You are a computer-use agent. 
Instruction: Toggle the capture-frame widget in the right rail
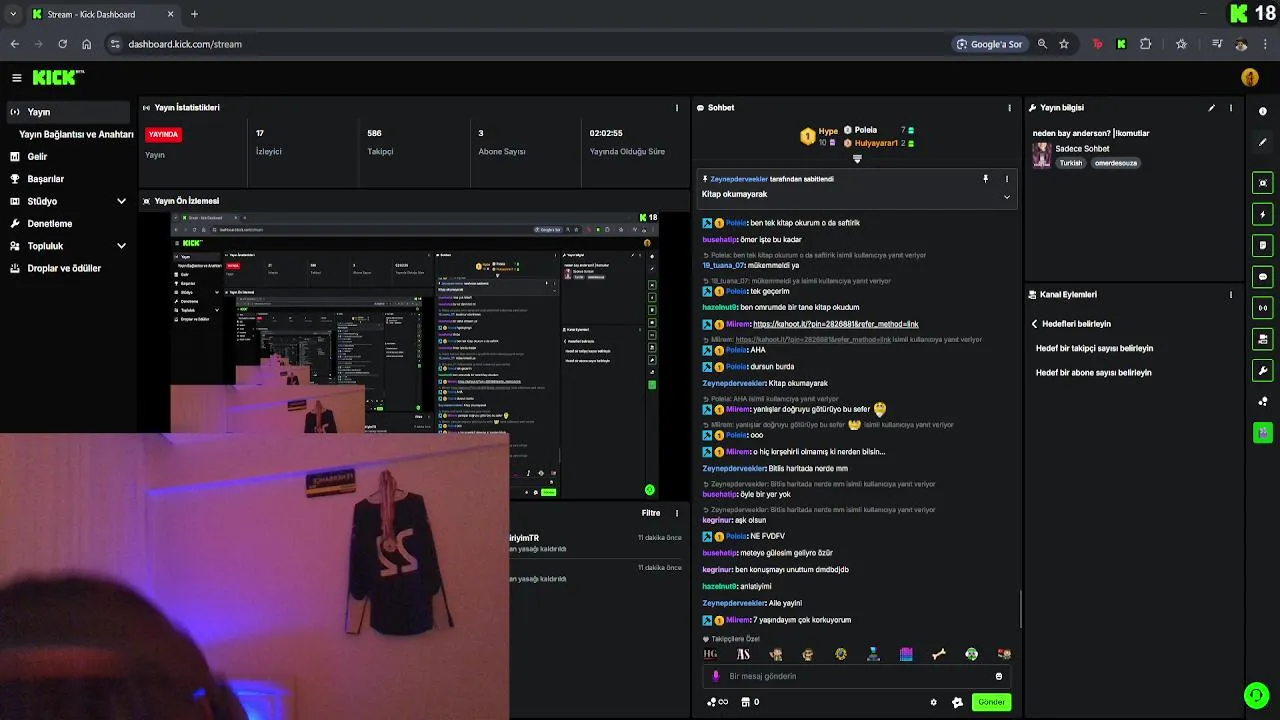pyautogui.click(x=1263, y=183)
